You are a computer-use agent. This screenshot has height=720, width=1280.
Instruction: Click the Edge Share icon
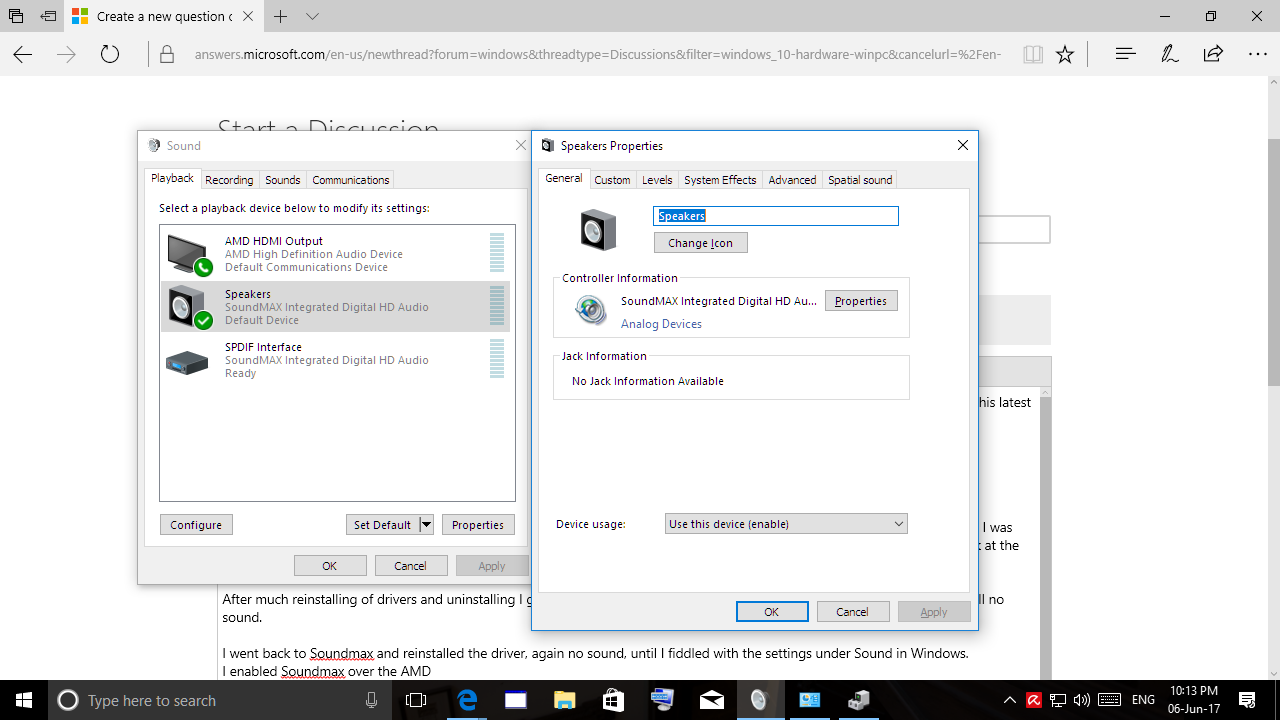1213,54
